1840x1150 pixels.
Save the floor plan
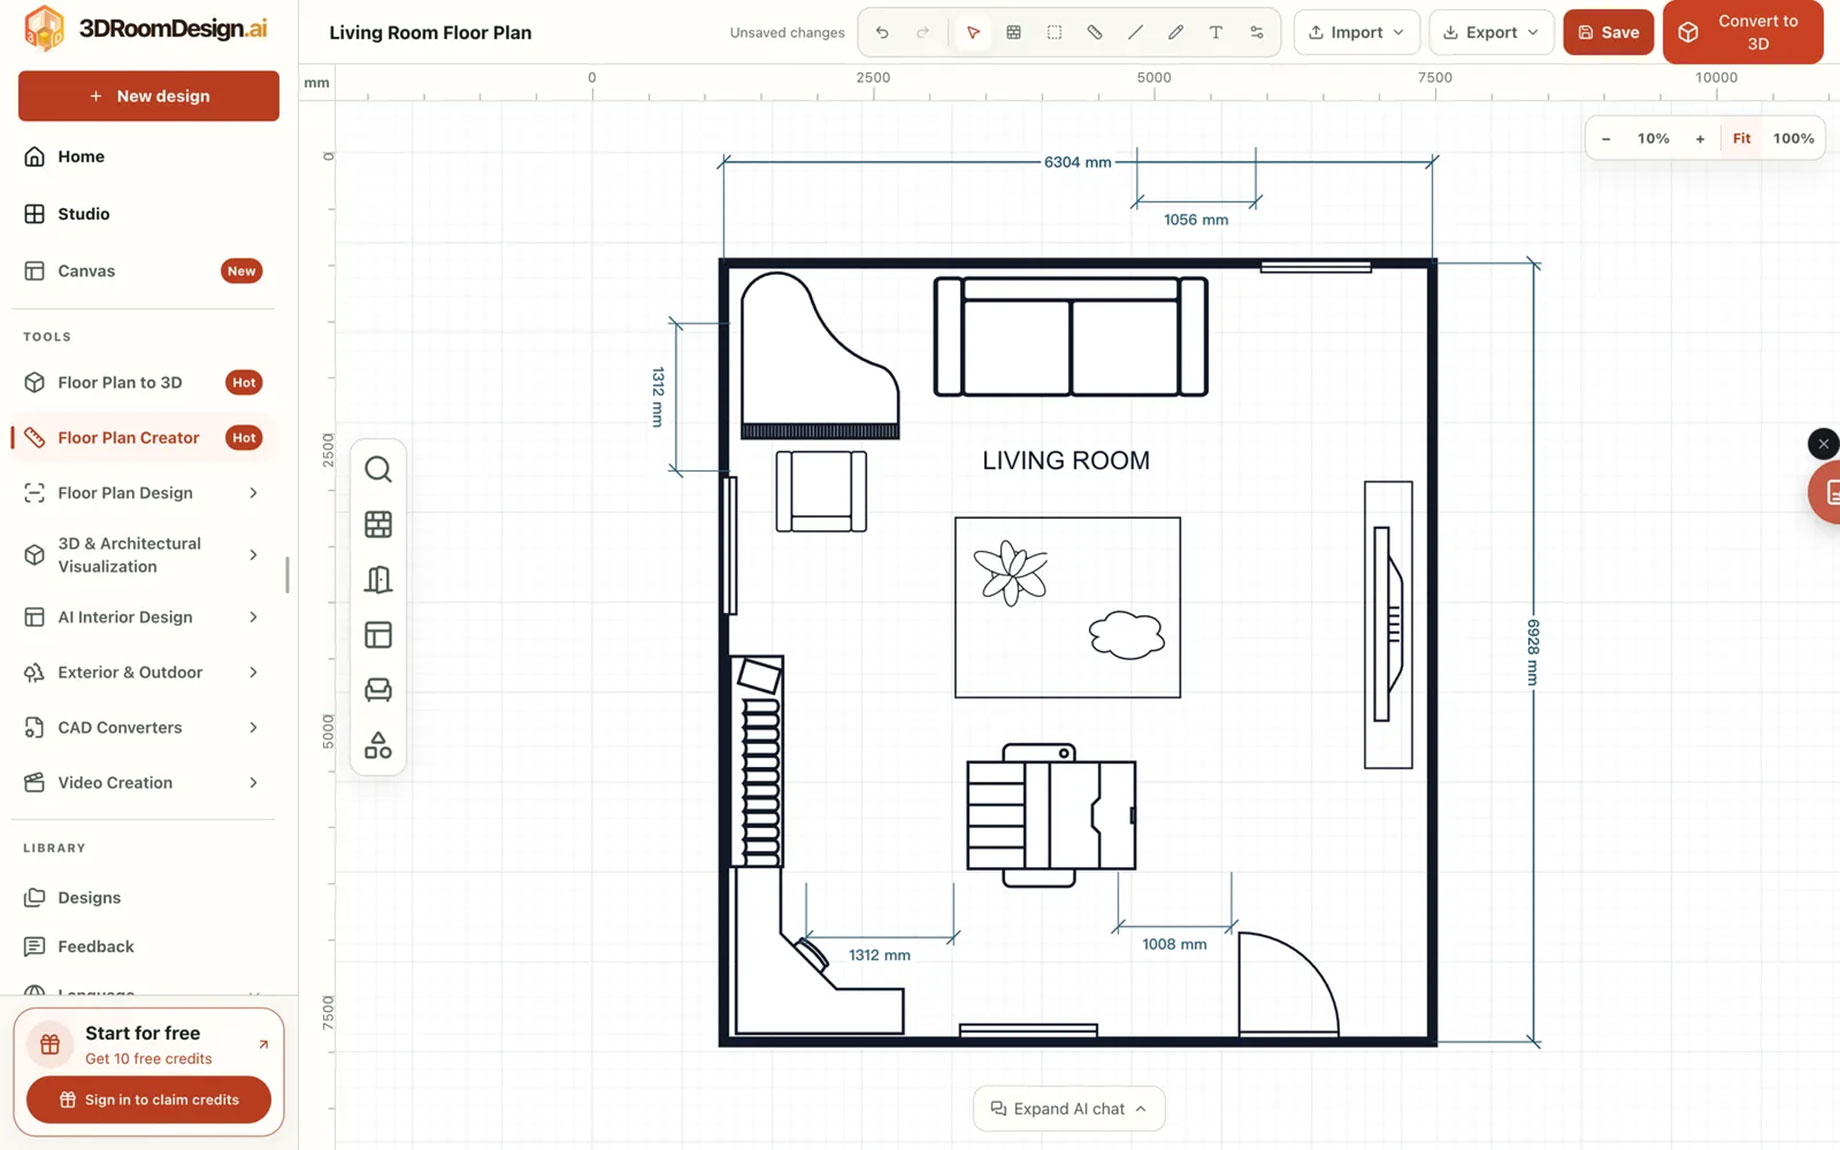1608,32
